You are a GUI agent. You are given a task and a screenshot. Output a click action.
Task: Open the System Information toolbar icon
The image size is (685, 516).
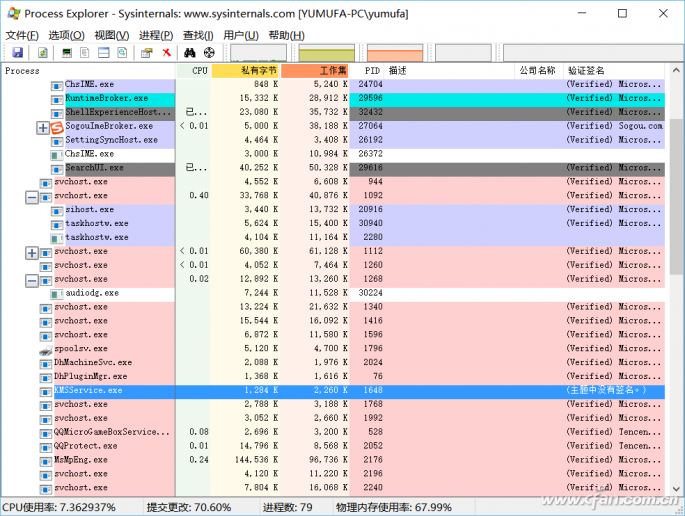tap(67, 53)
